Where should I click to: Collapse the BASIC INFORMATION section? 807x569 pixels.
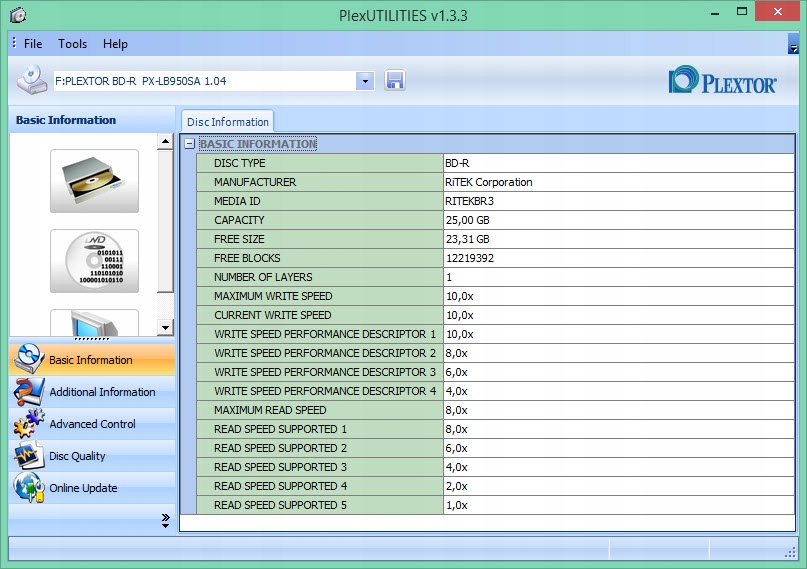(189, 144)
